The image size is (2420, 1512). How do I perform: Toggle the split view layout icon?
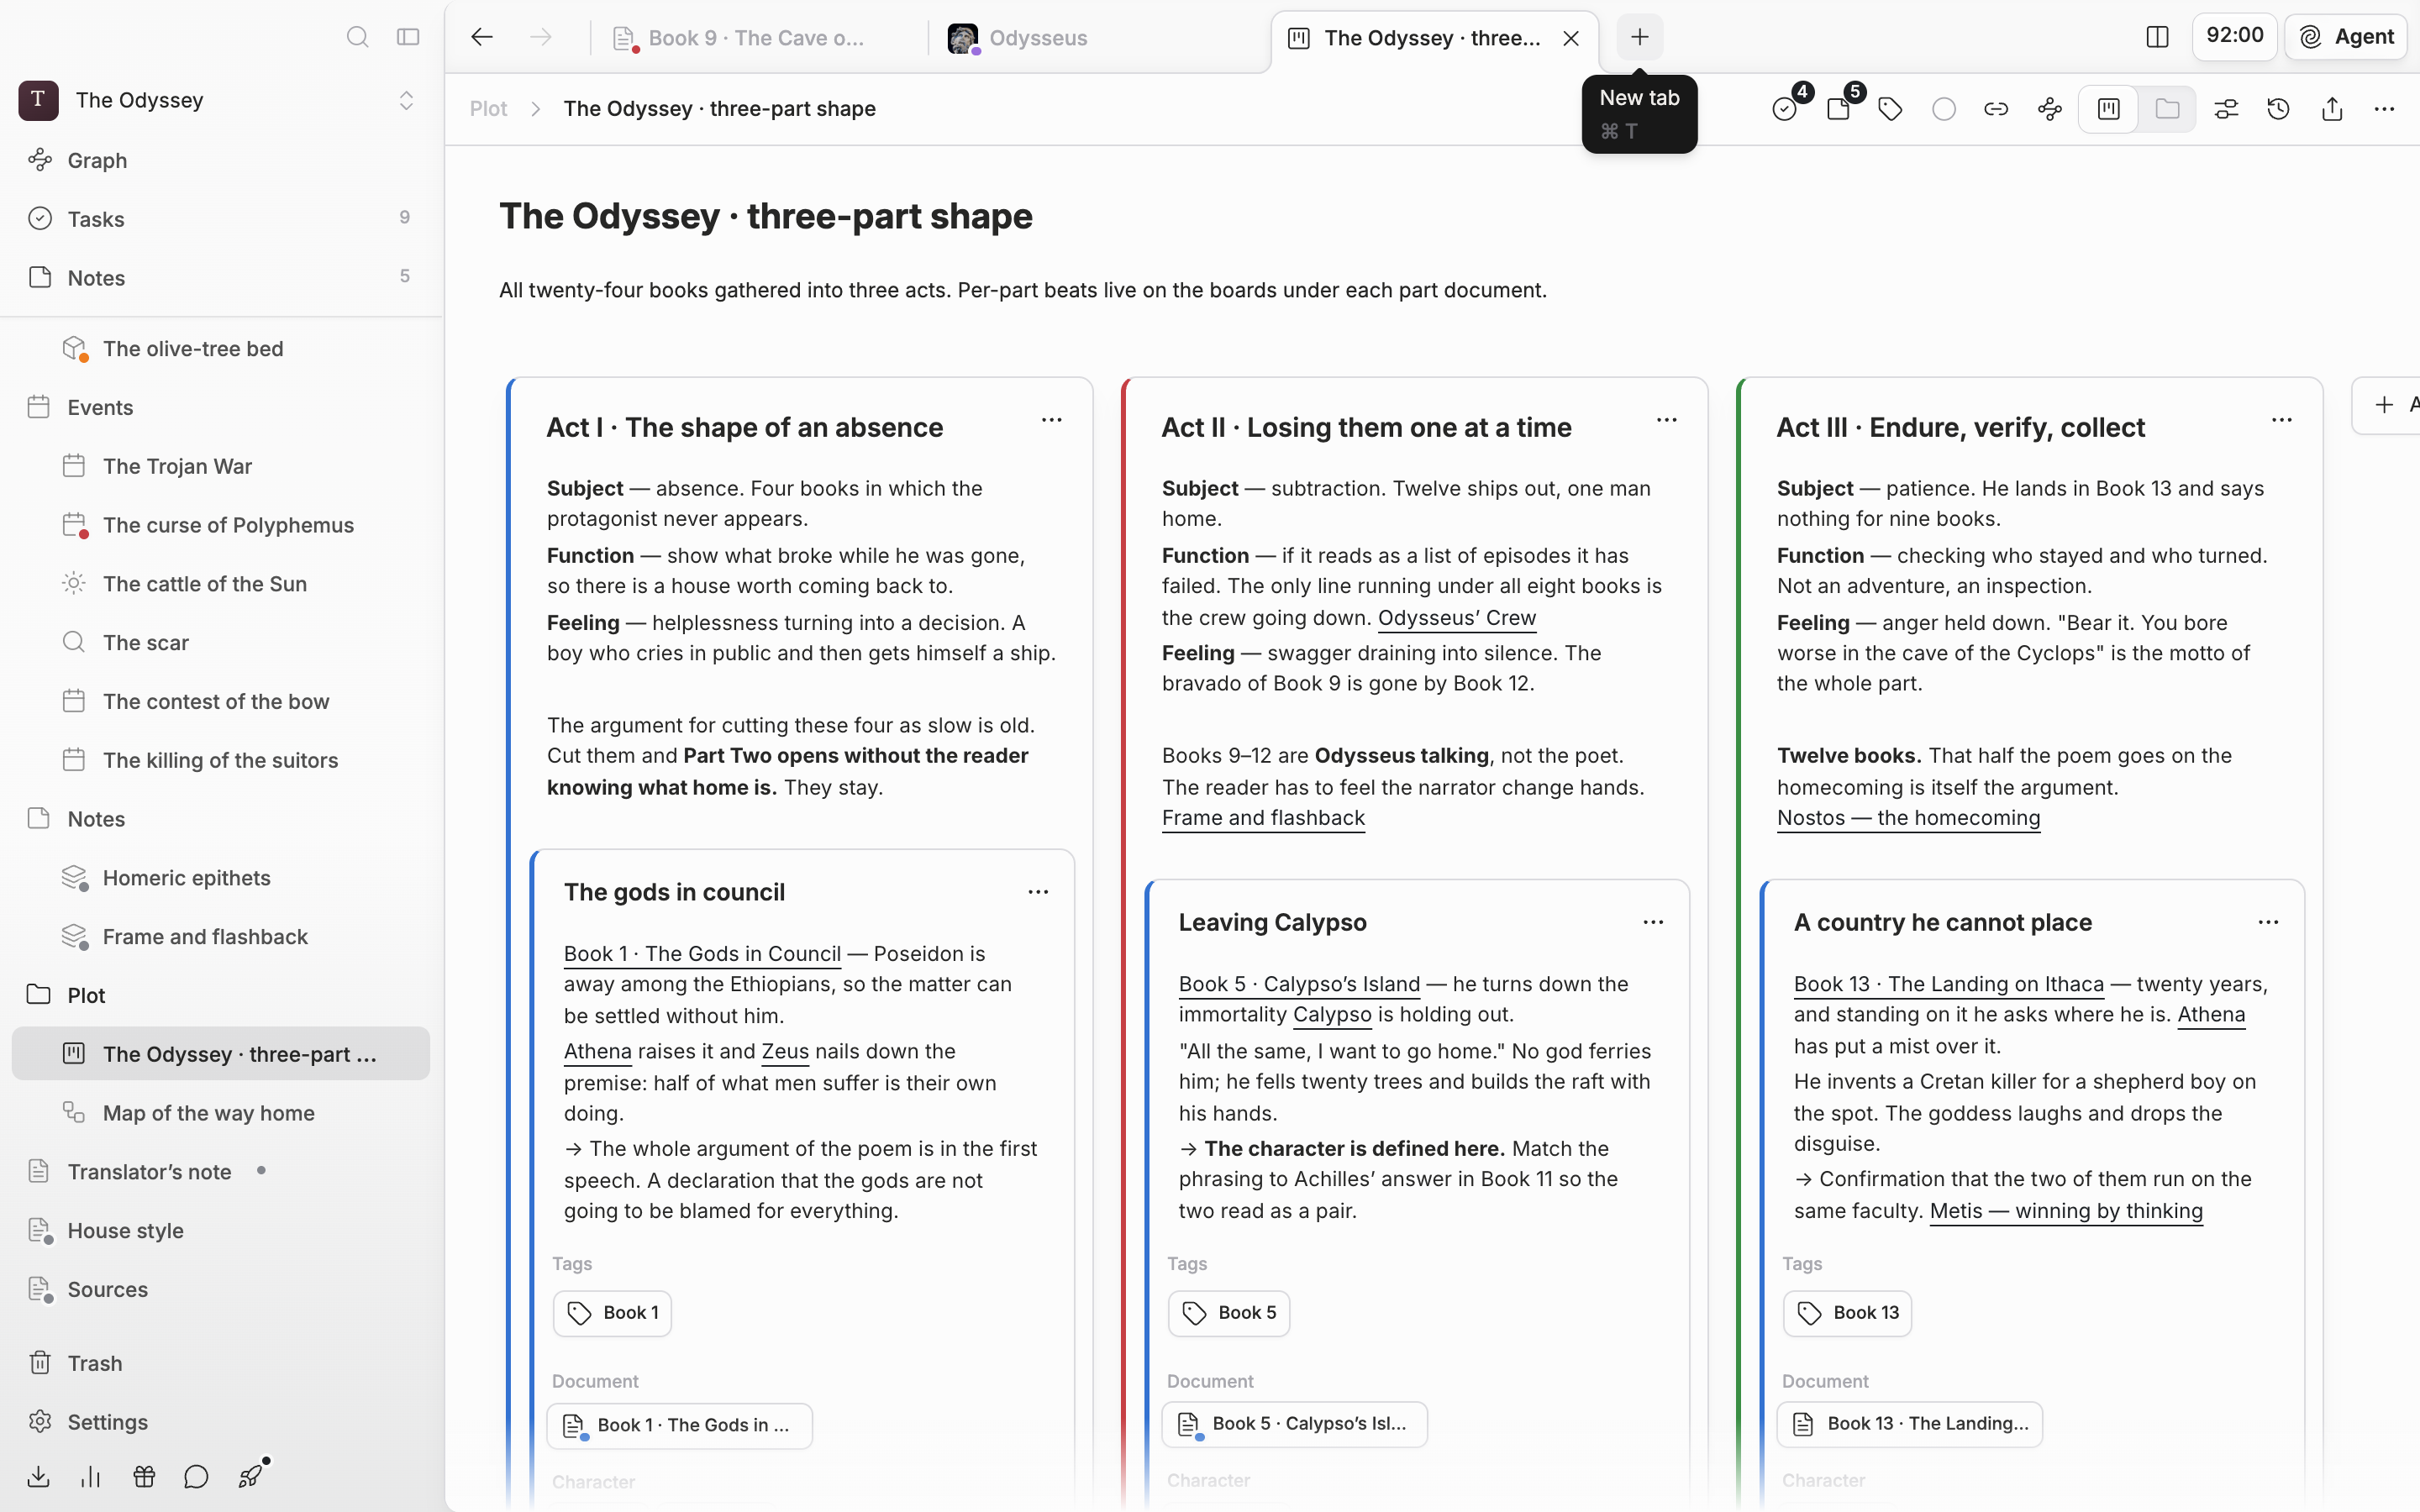tap(2157, 37)
